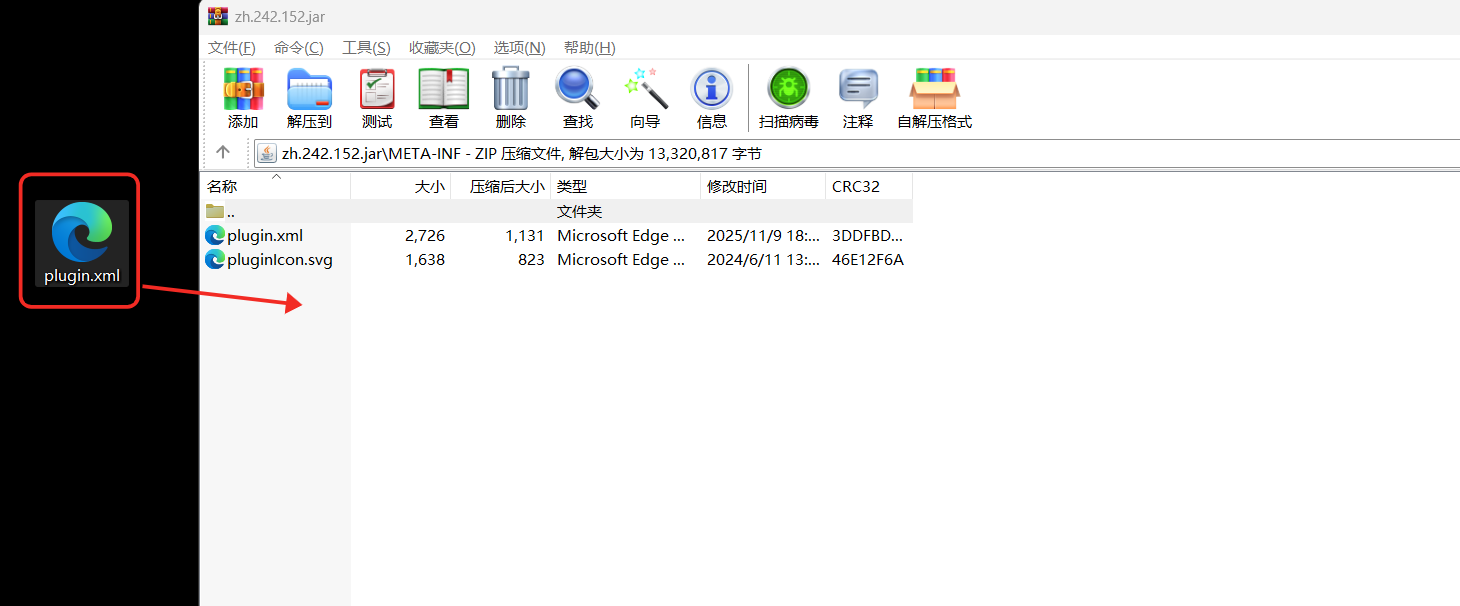Sort files by the 名称 column
The height and width of the screenshot is (606, 1460).
click(222, 186)
